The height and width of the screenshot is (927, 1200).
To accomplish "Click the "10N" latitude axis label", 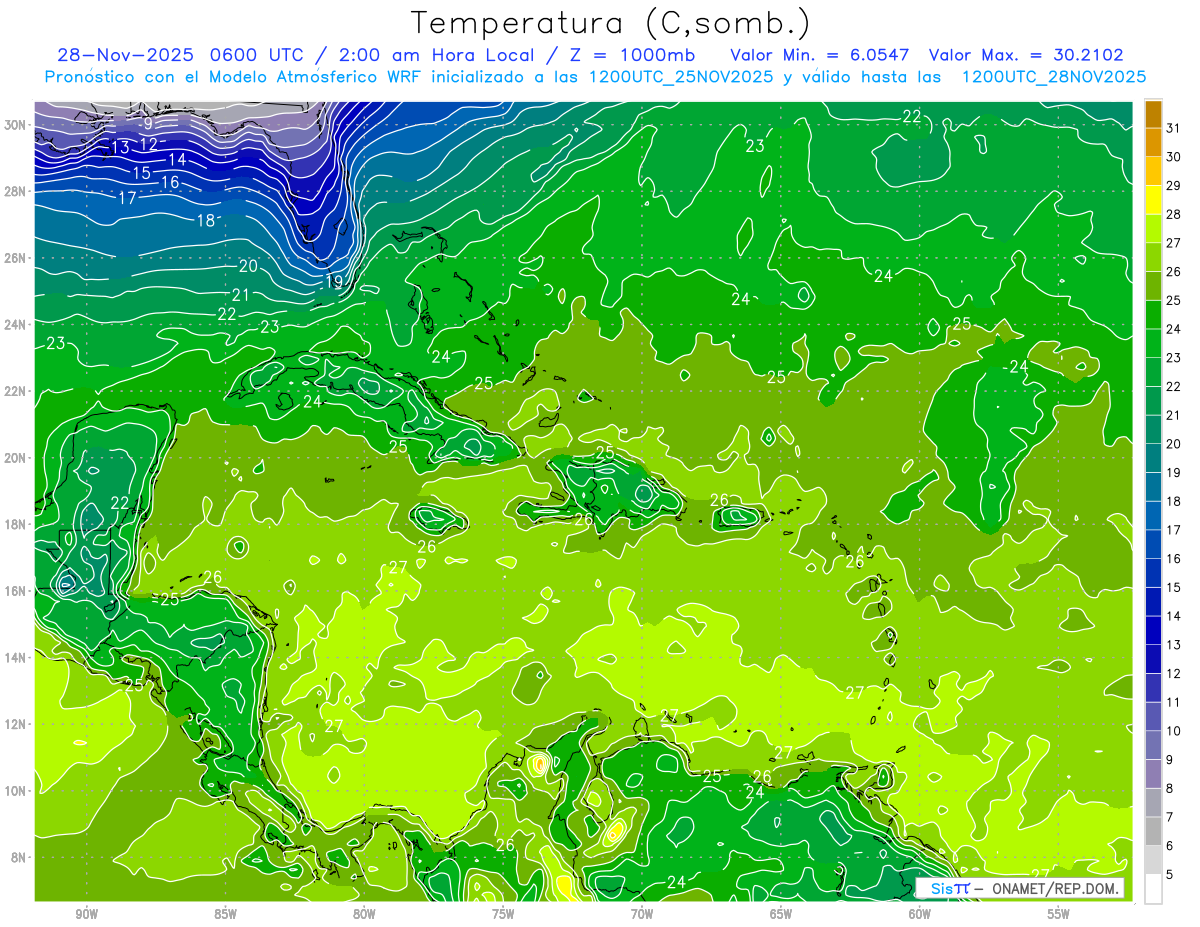I will click(17, 790).
